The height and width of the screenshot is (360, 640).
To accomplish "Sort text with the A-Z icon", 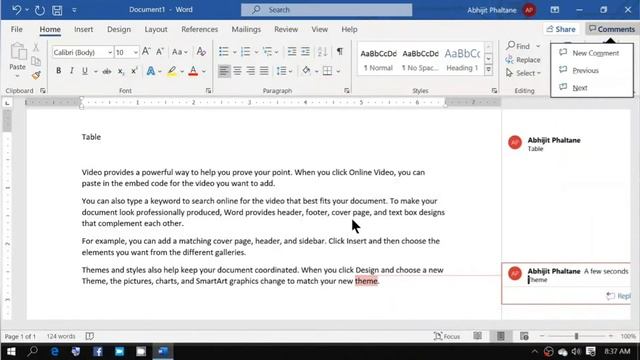I will coord(322,51).
